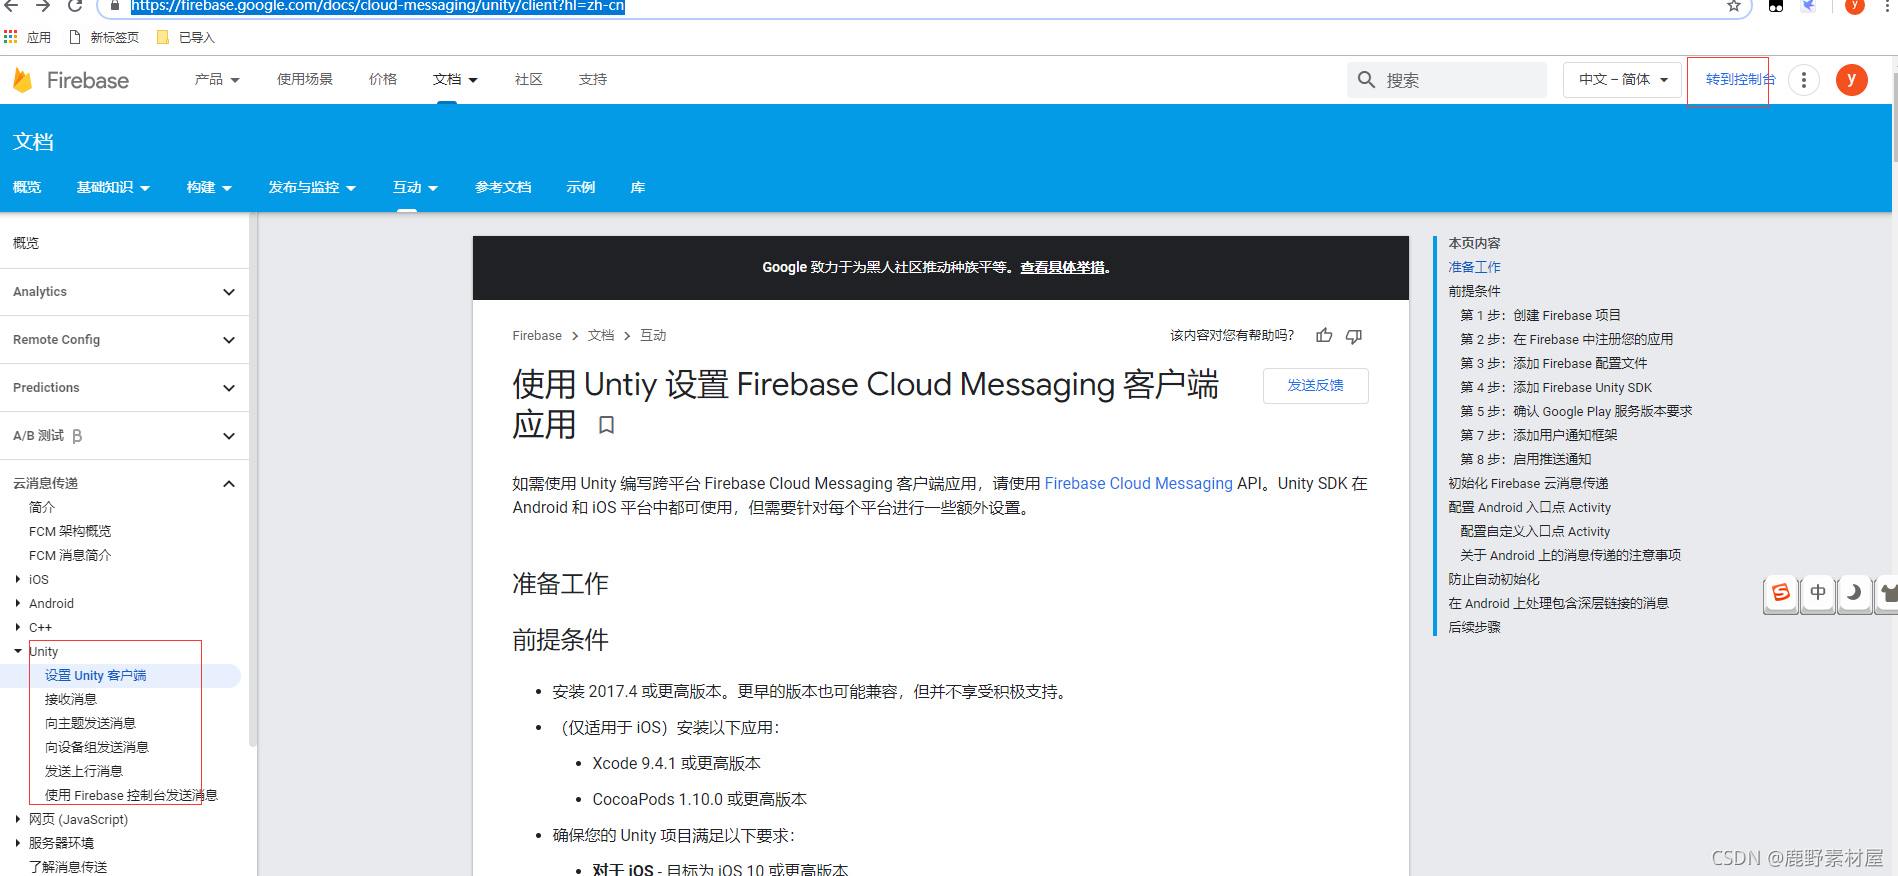Open the 文档 dropdown in top nav

455,79
